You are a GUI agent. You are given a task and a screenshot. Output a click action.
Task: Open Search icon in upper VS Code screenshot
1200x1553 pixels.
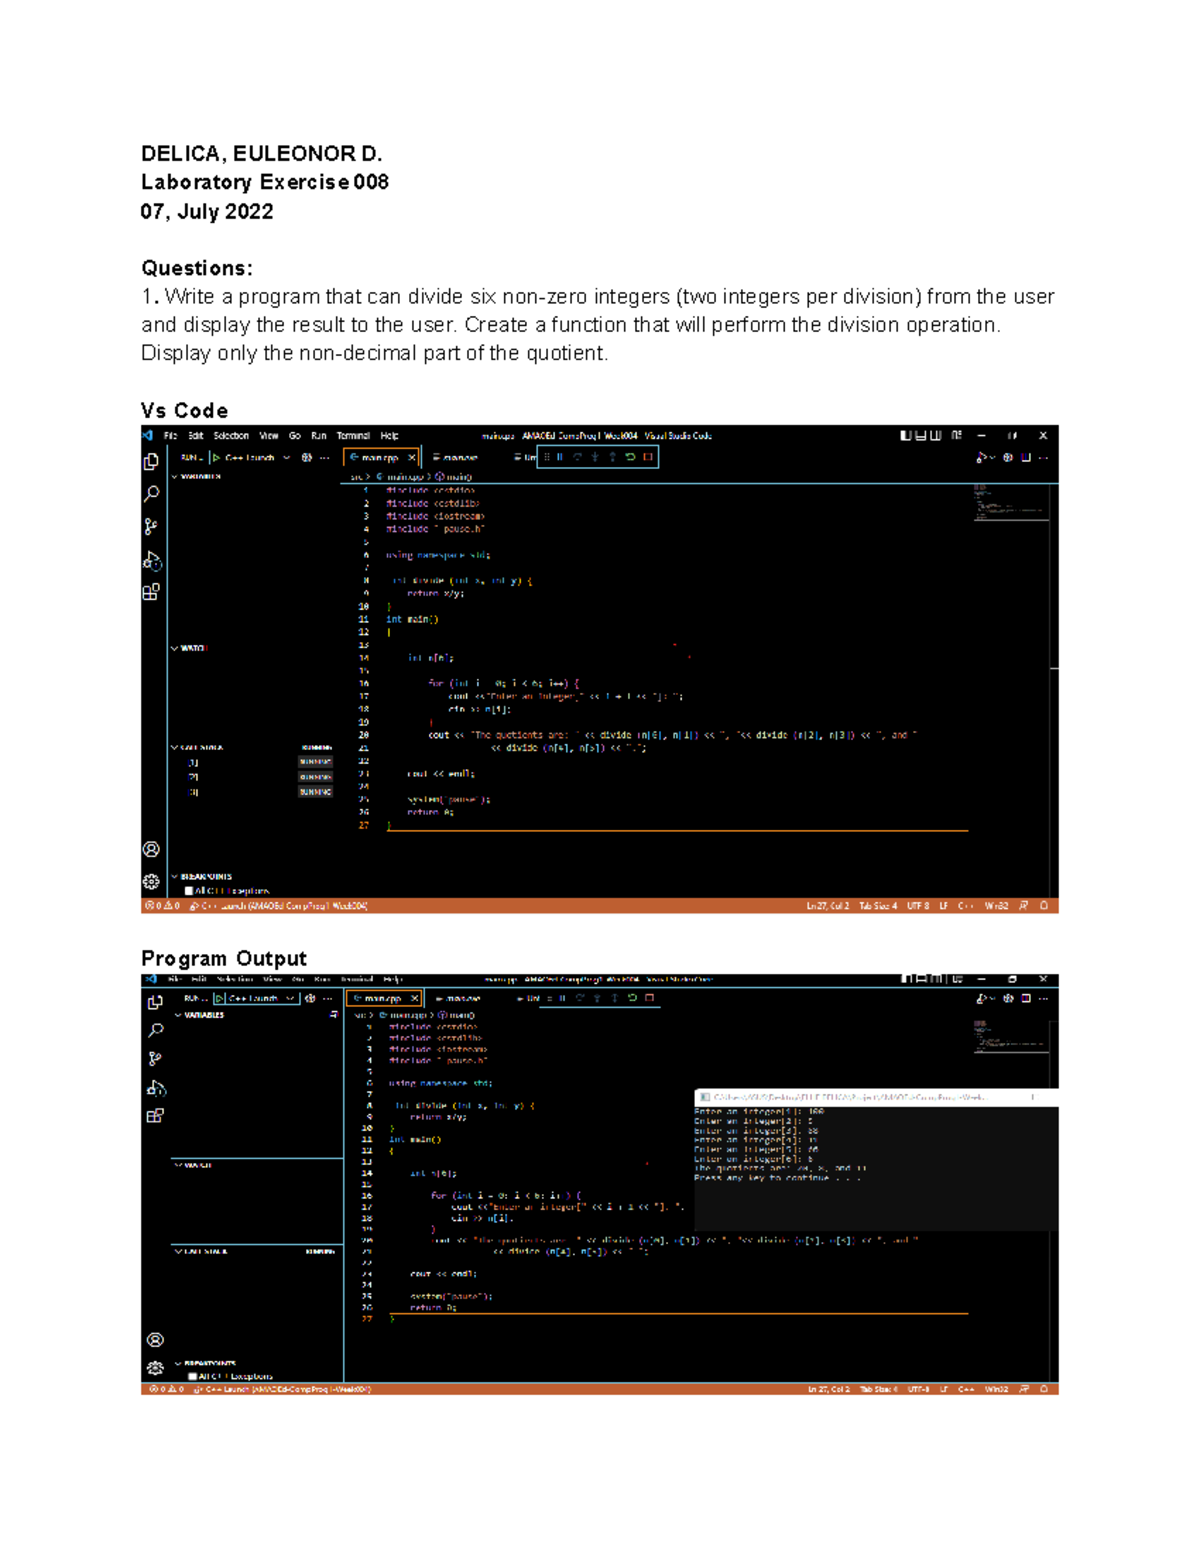pyautogui.click(x=151, y=494)
